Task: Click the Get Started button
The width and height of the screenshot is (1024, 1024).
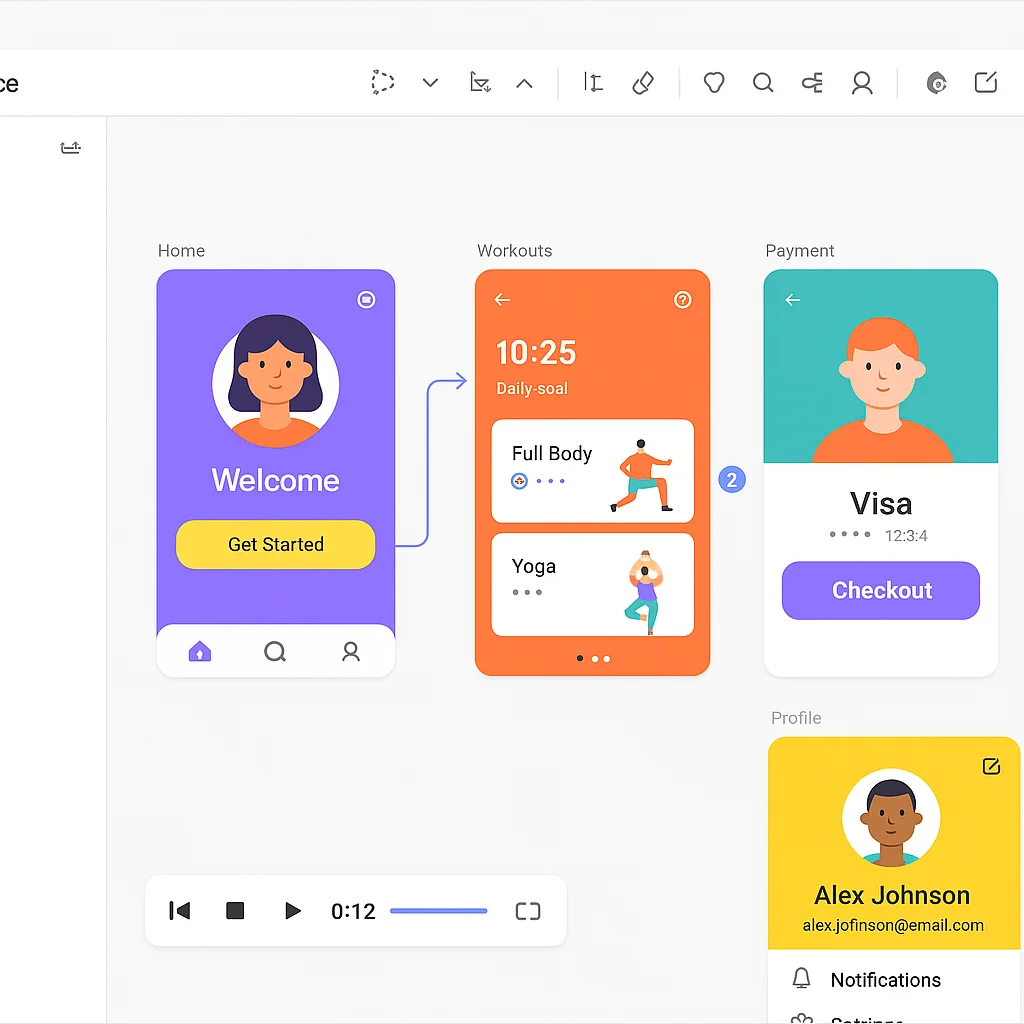Action: click(275, 544)
